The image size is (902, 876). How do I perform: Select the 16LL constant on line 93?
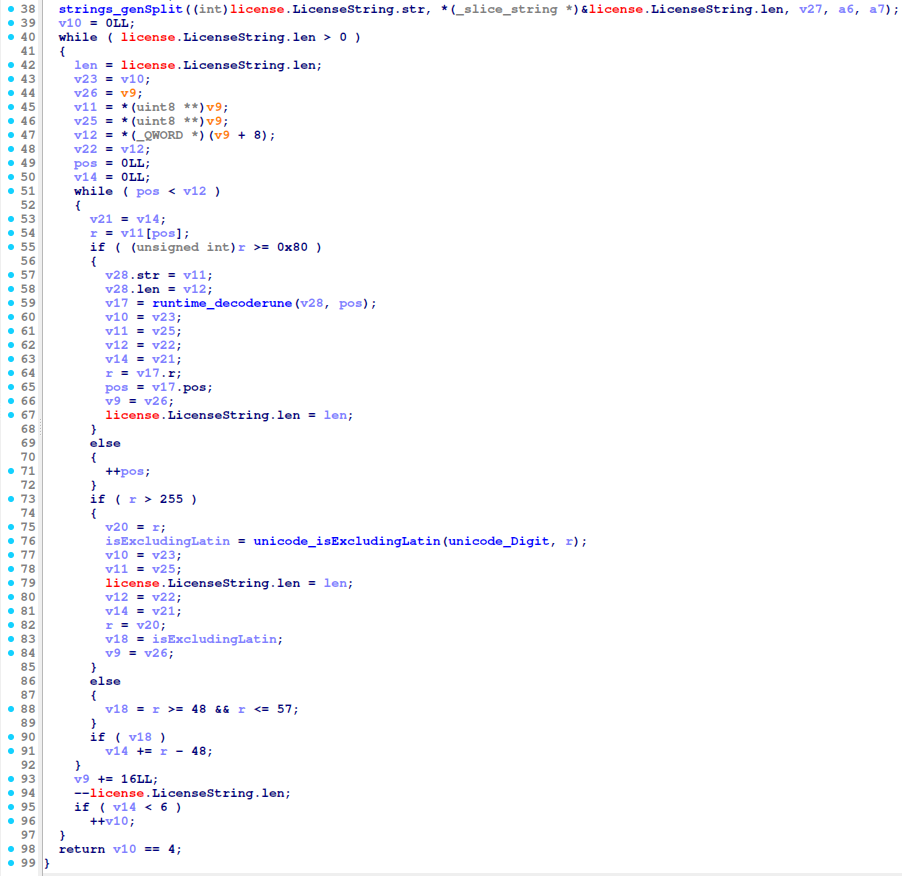point(136,779)
